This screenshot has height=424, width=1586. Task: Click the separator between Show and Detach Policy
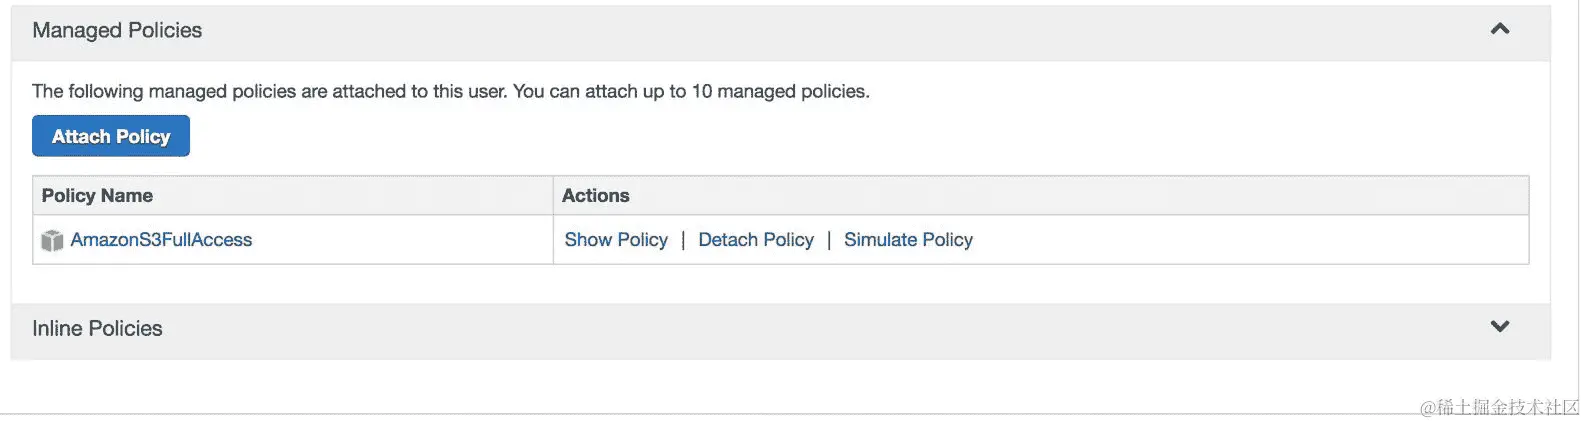click(x=683, y=240)
